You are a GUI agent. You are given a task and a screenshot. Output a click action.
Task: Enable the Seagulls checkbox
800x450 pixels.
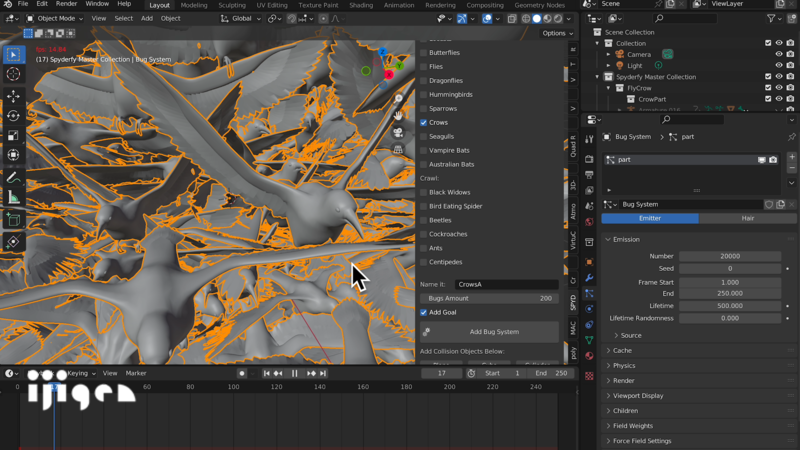pos(423,136)
